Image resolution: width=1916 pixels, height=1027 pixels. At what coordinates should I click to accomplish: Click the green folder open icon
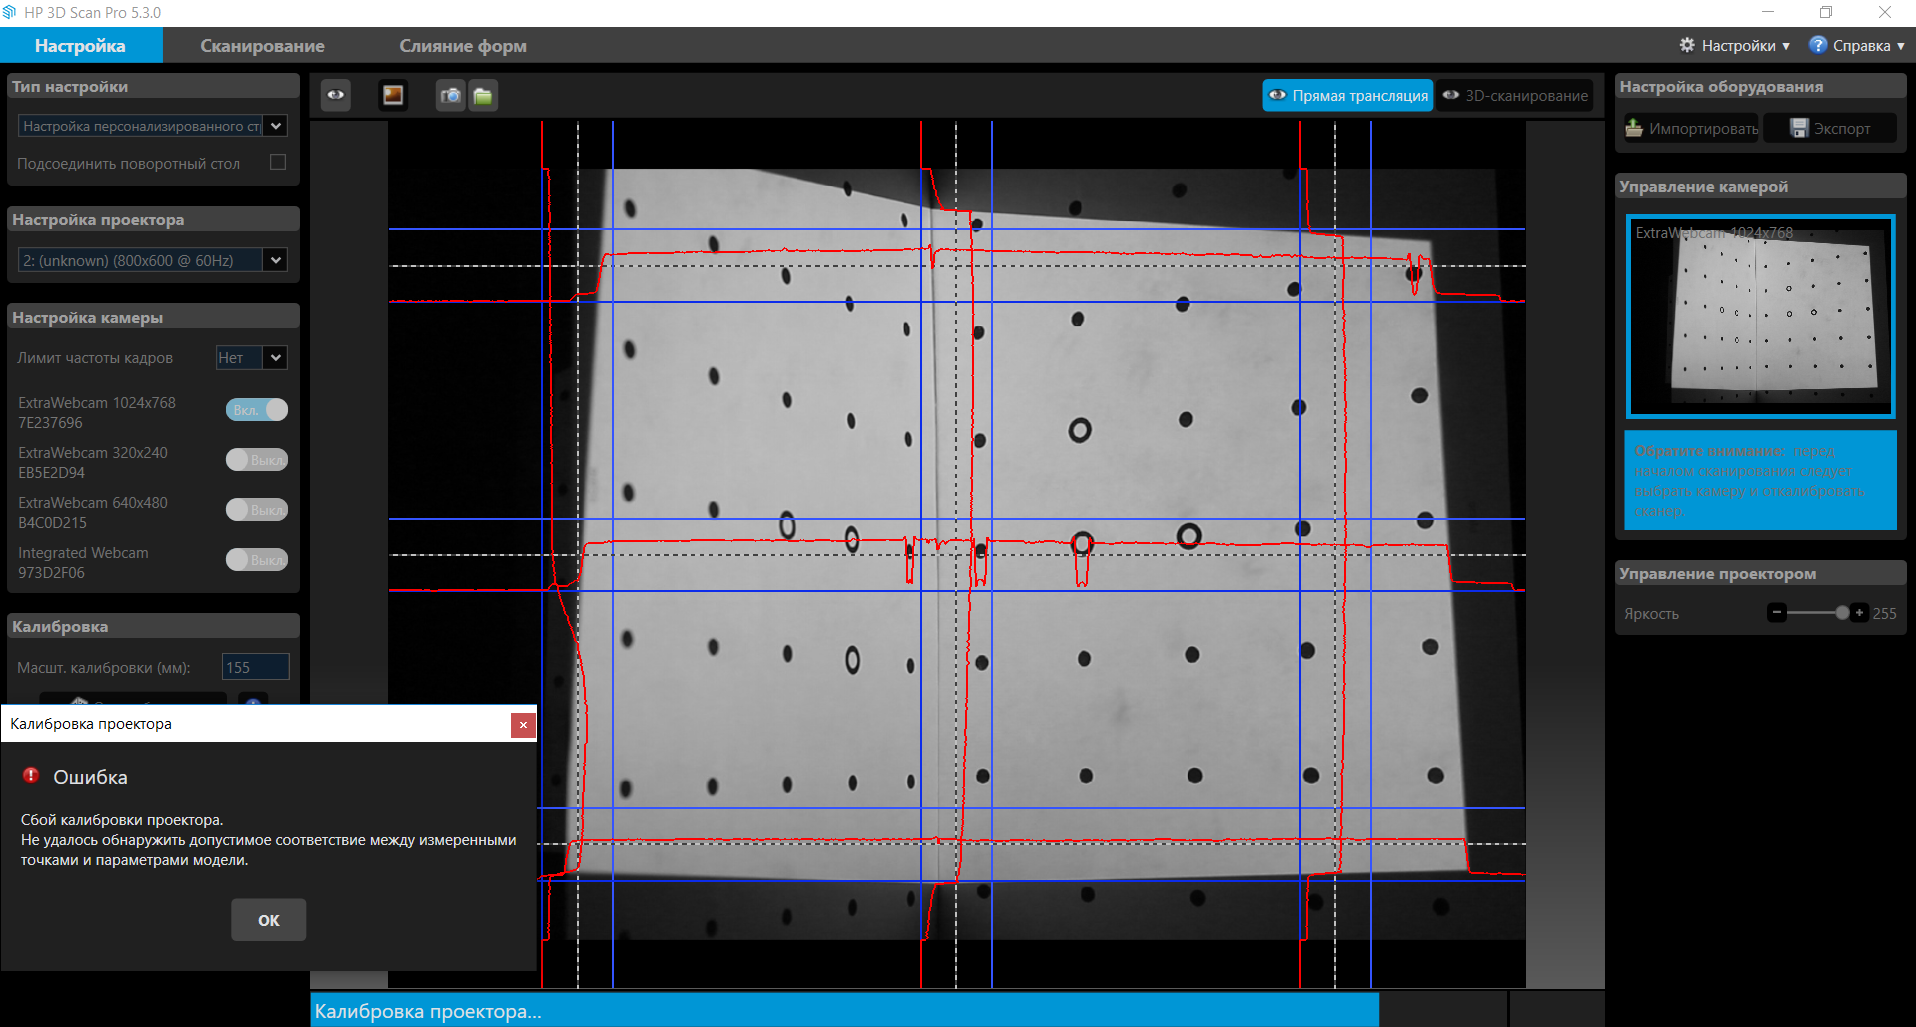click(x=483, y=95)
